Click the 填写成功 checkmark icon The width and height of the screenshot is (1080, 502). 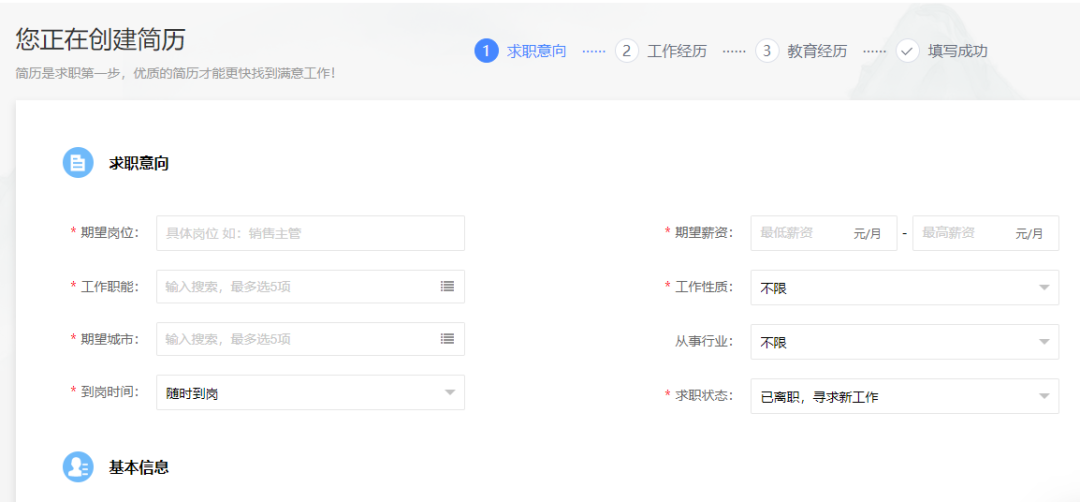click(907, 51)
